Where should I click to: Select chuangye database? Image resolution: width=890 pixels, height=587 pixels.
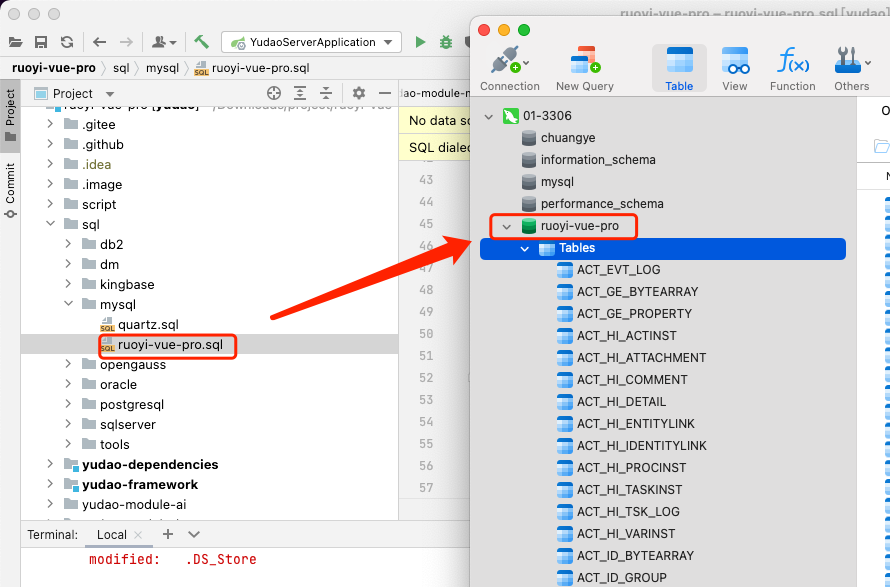point(568,138)
